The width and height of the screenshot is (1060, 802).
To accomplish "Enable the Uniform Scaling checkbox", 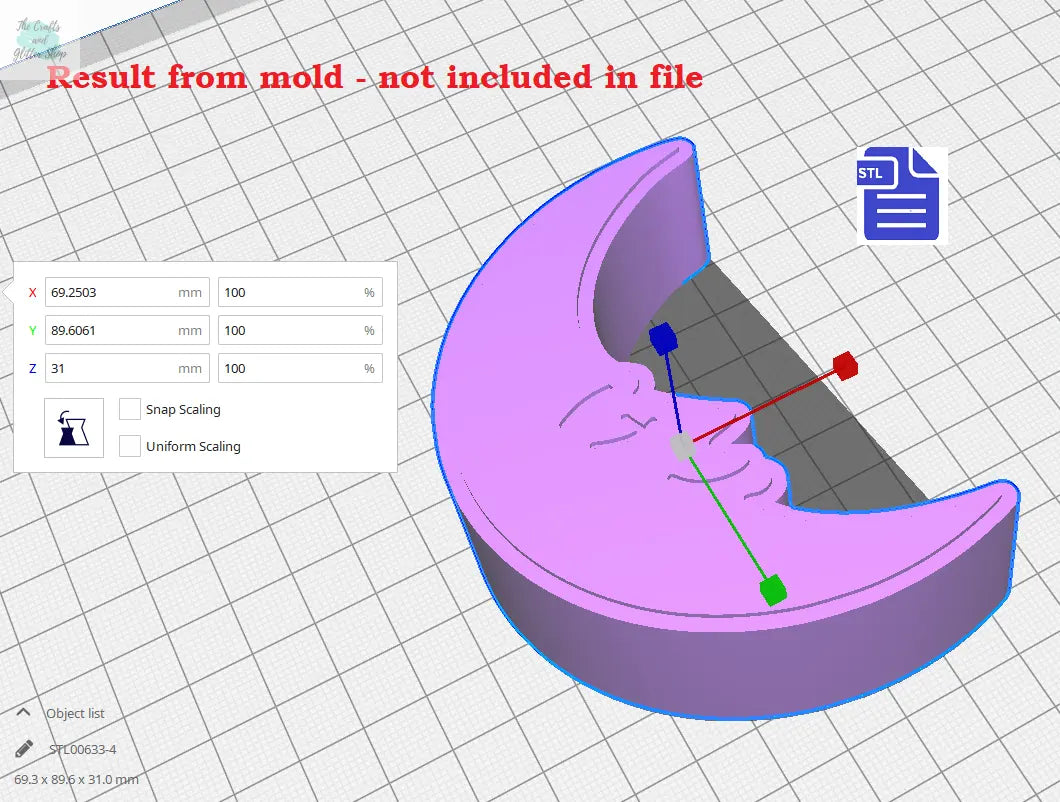I will [x=129, y=446].
